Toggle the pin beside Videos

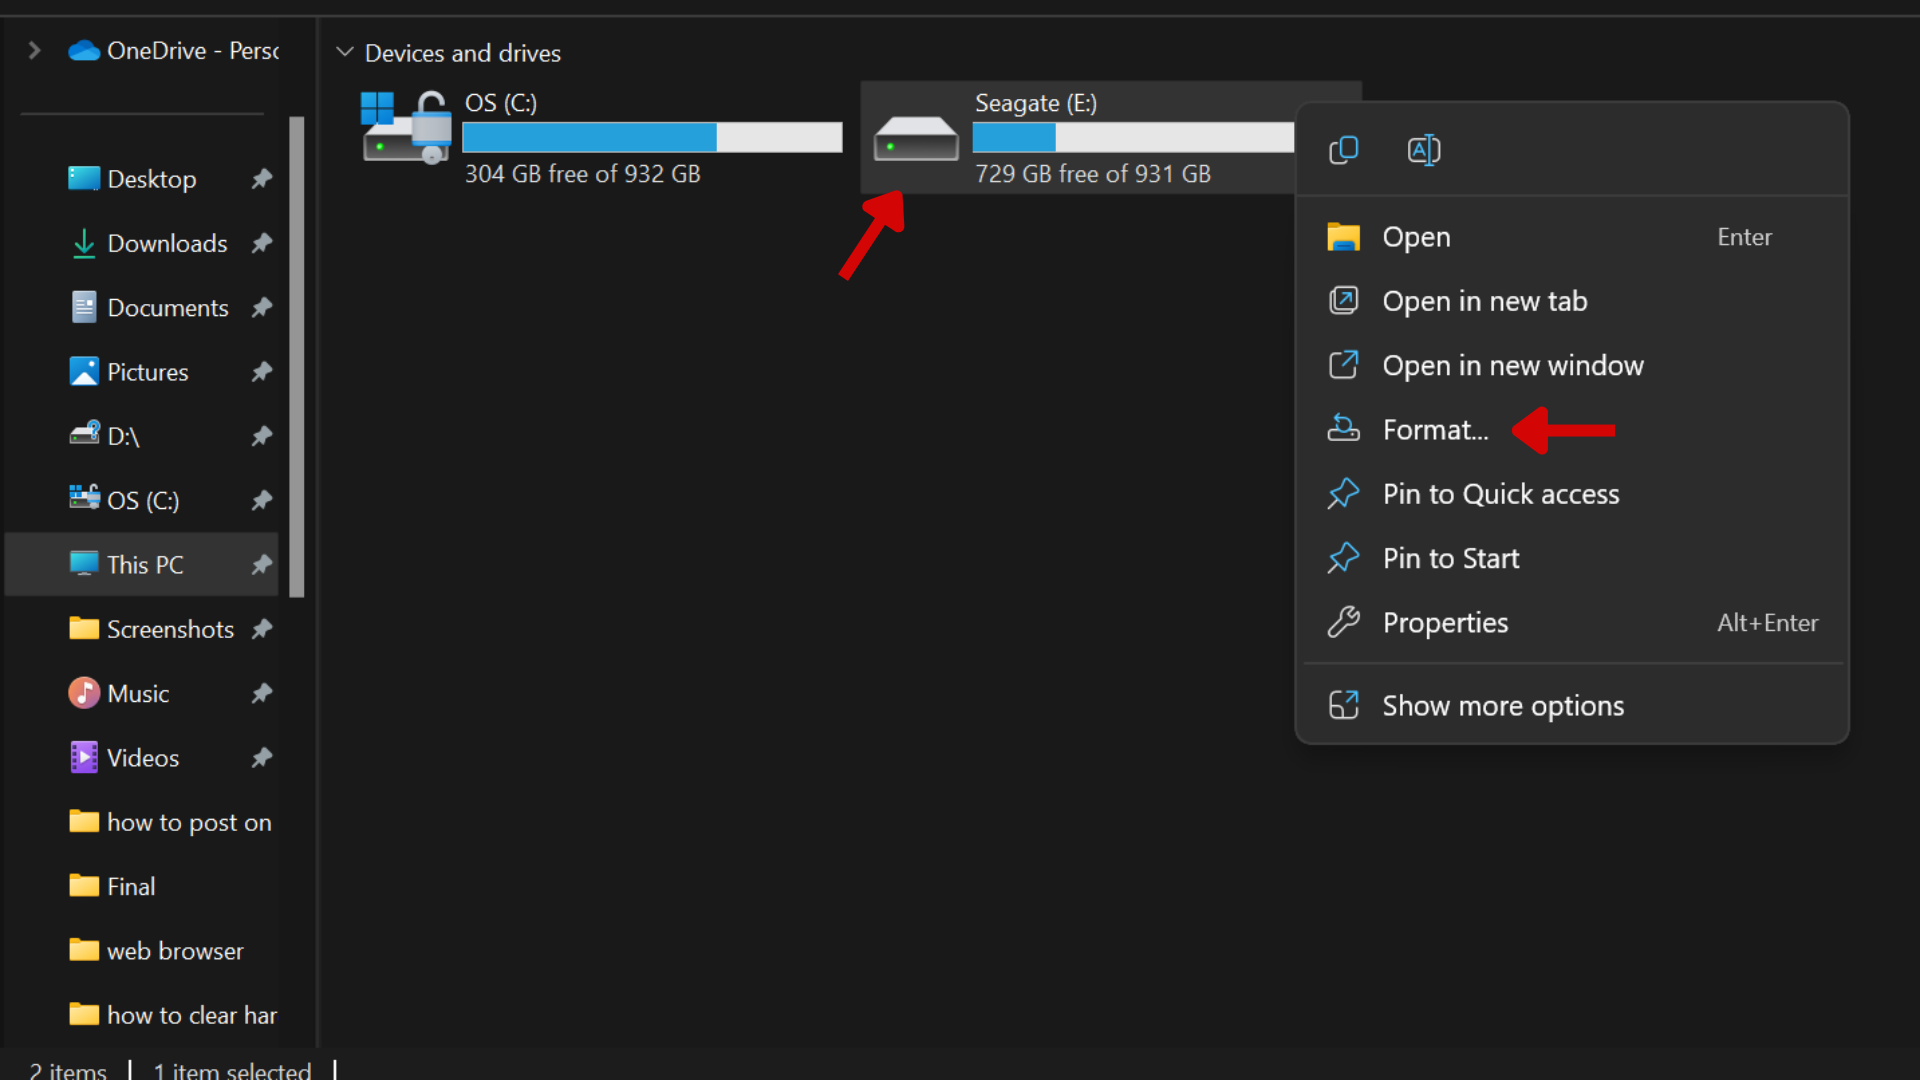(x=262, y=757)
